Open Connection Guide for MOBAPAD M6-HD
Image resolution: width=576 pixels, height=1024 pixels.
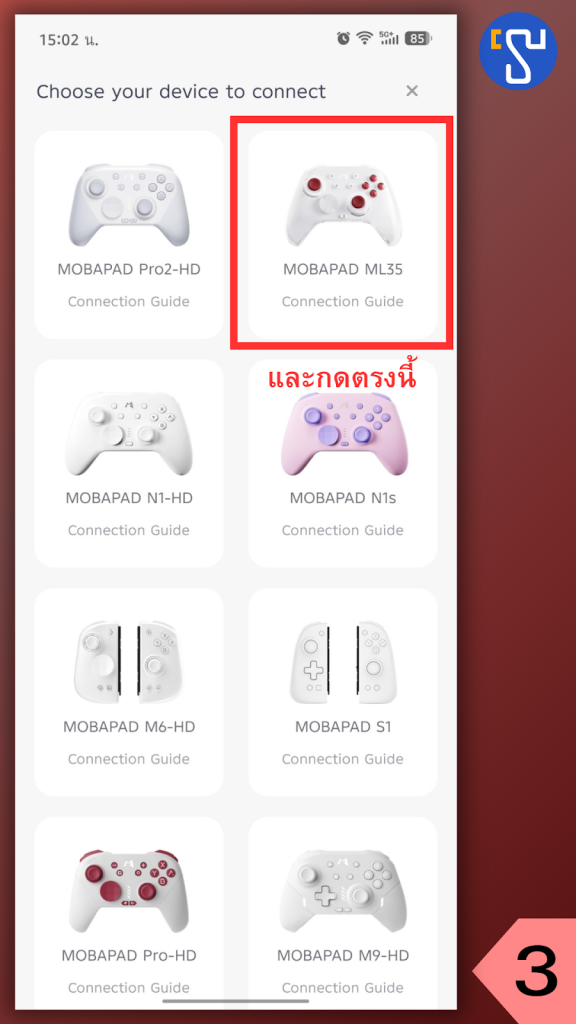(x=129, y=759)
